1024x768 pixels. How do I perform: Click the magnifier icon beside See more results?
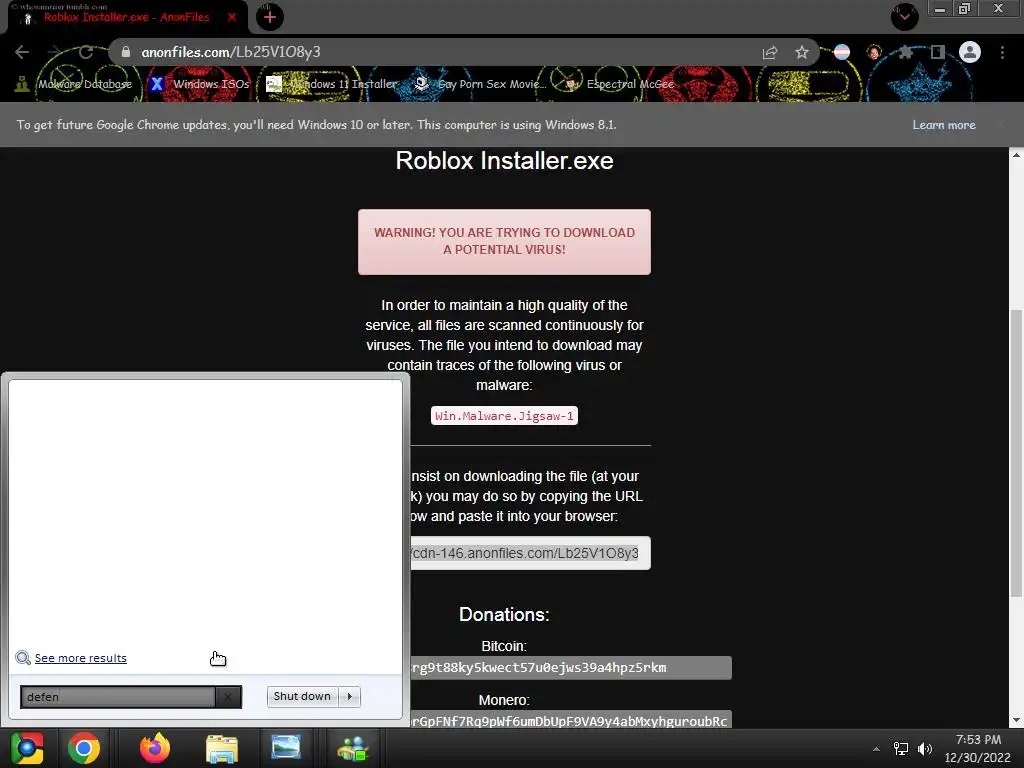[23, 658]
